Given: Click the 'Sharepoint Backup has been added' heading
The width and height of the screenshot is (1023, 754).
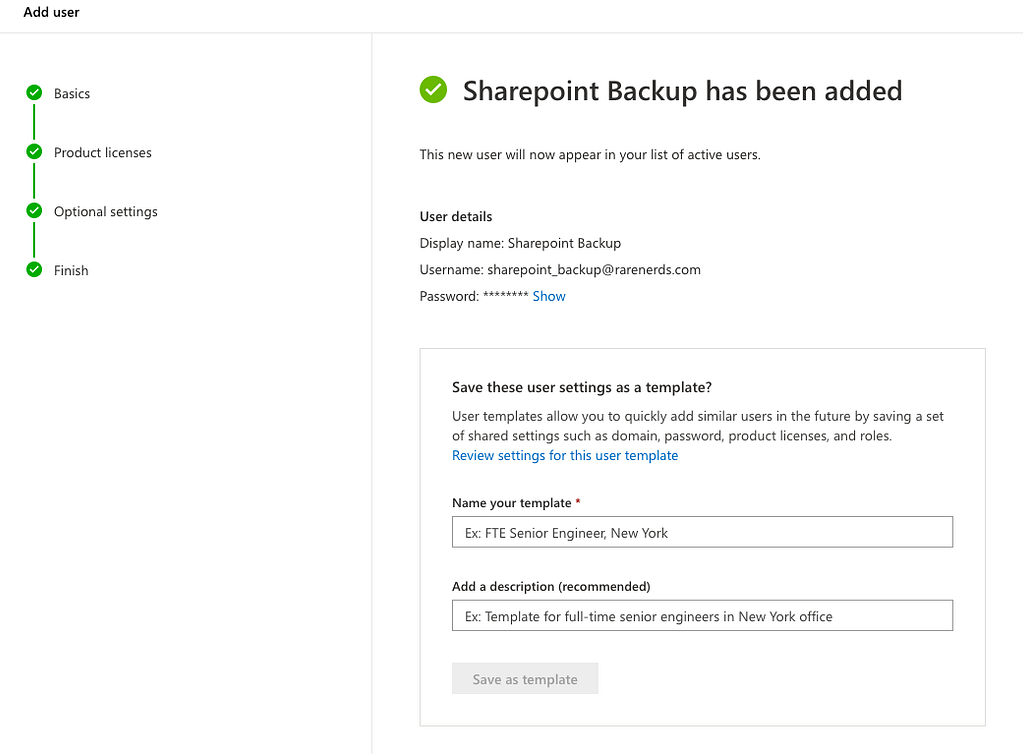Looking at the screenshot, I should pos(682,91).
